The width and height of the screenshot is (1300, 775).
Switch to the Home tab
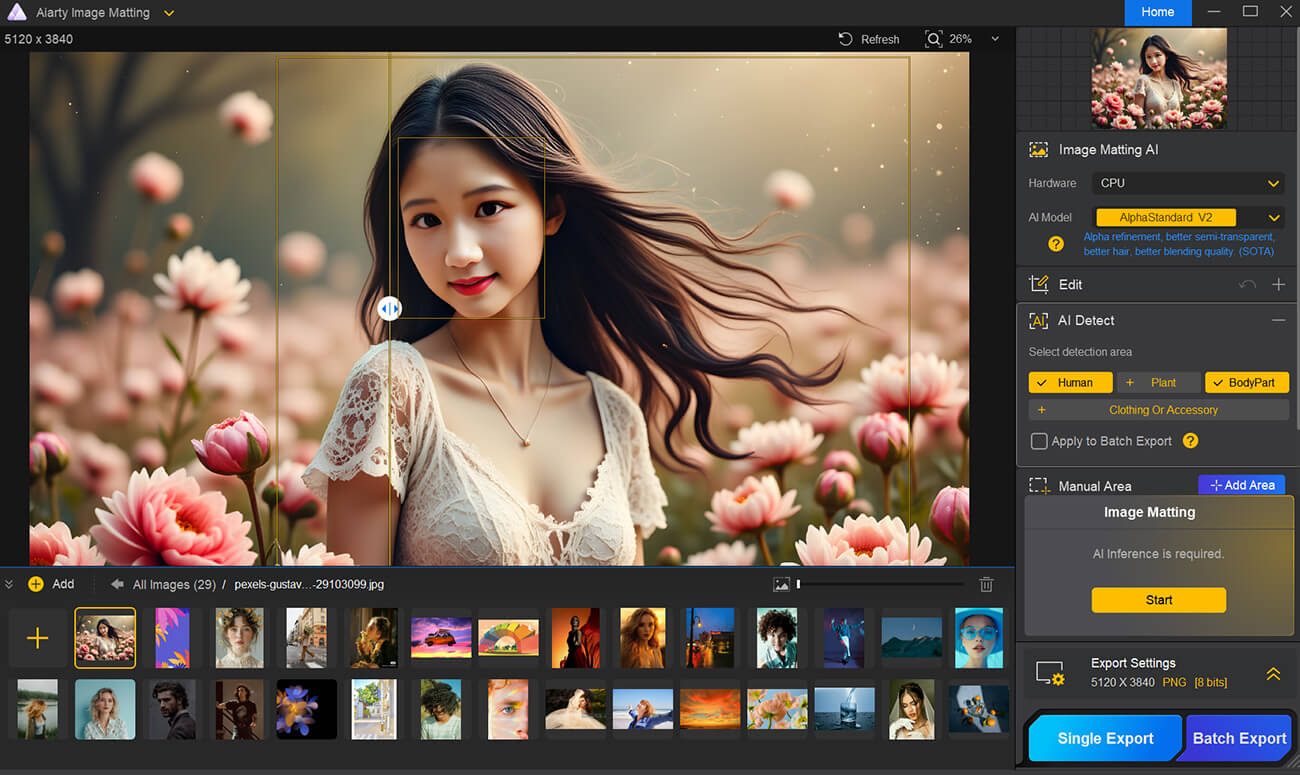1158,12
